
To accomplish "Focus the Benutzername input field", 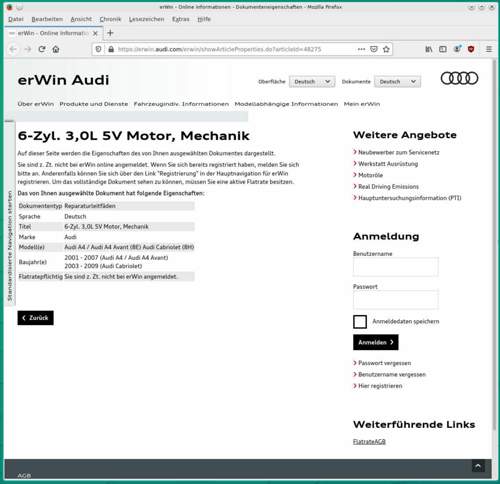I will (396, 267).
